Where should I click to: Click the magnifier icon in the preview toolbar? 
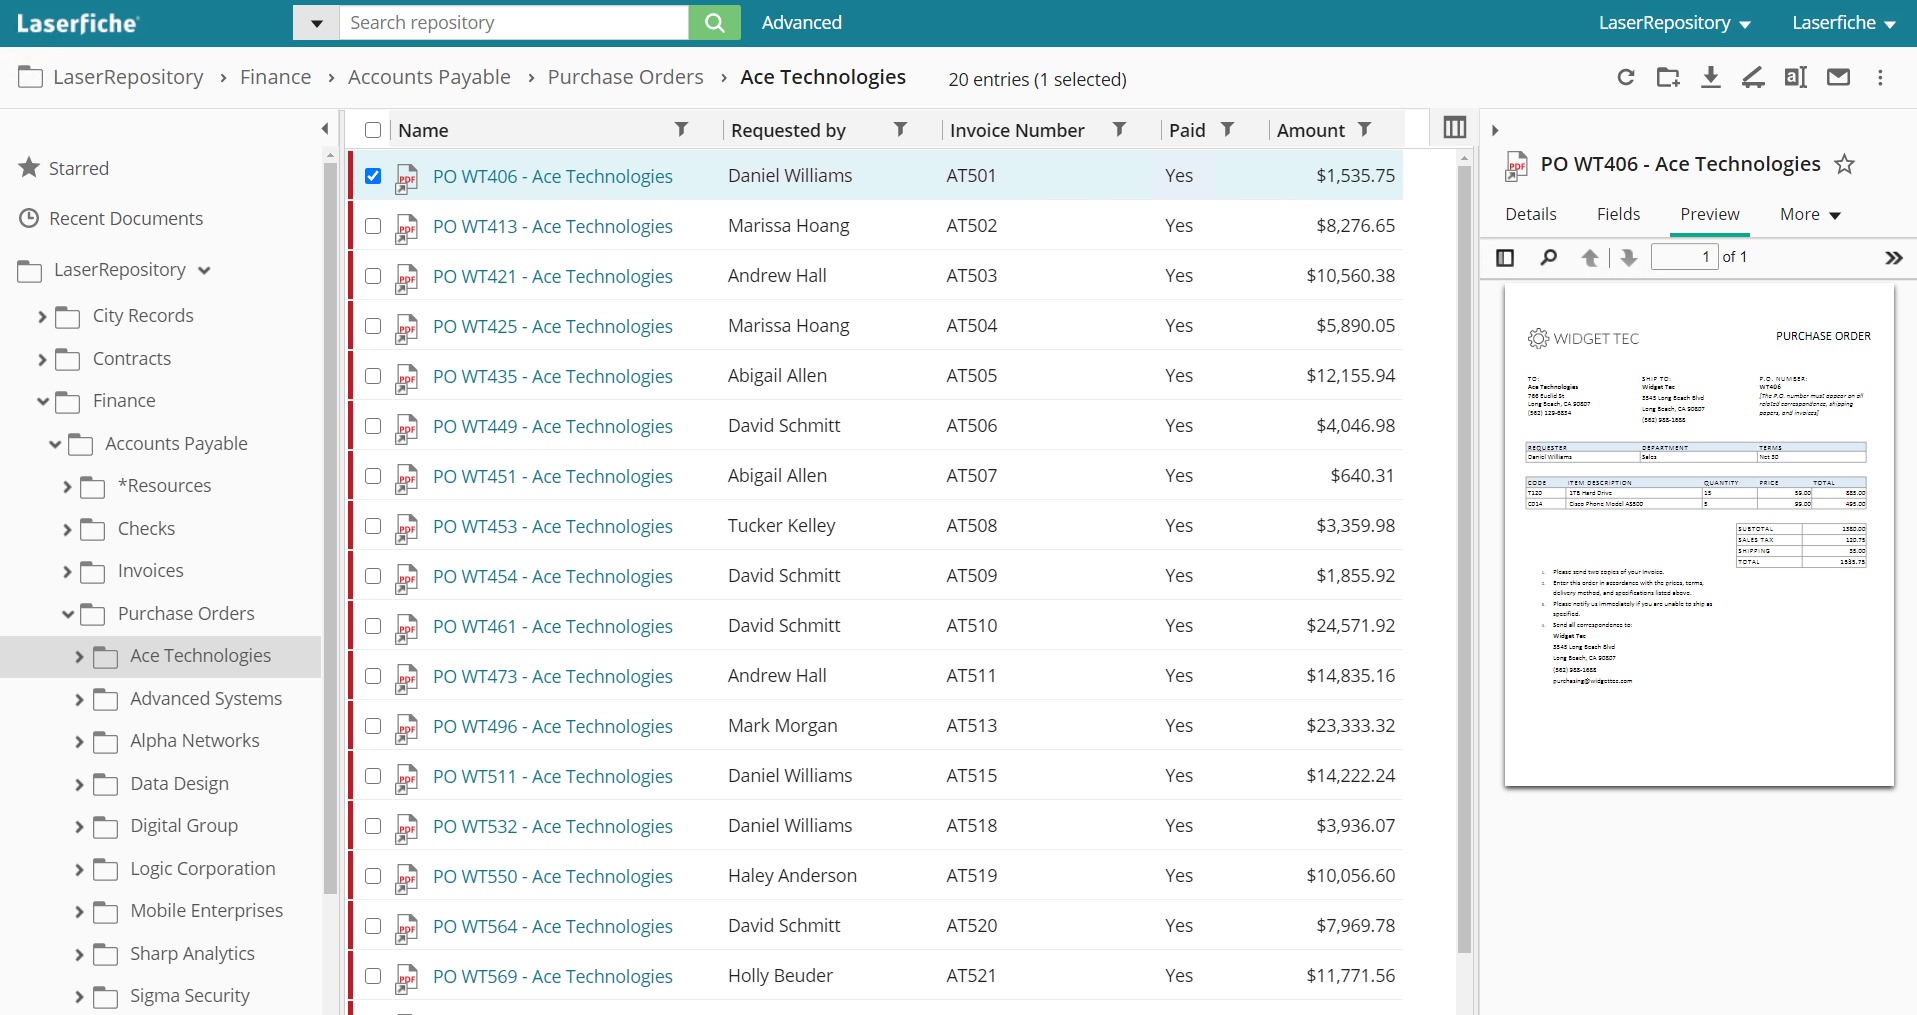tap(1548, 258)
